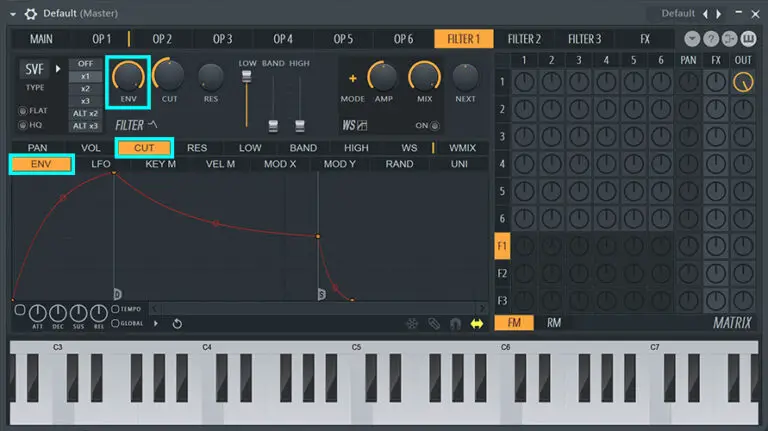Click the plugin options gear icon
768x431 pixels.
coord(31,14)
